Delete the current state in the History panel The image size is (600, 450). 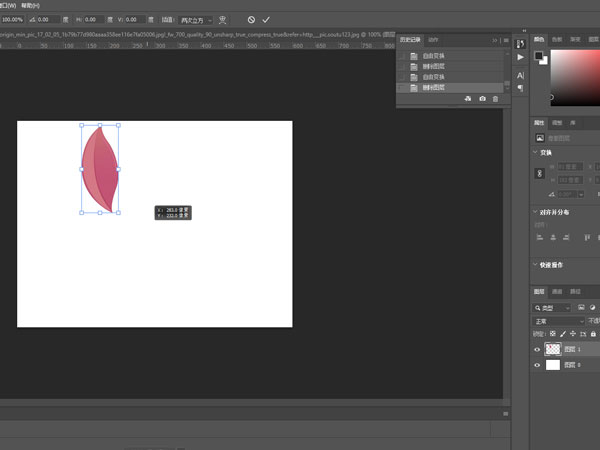494,99
